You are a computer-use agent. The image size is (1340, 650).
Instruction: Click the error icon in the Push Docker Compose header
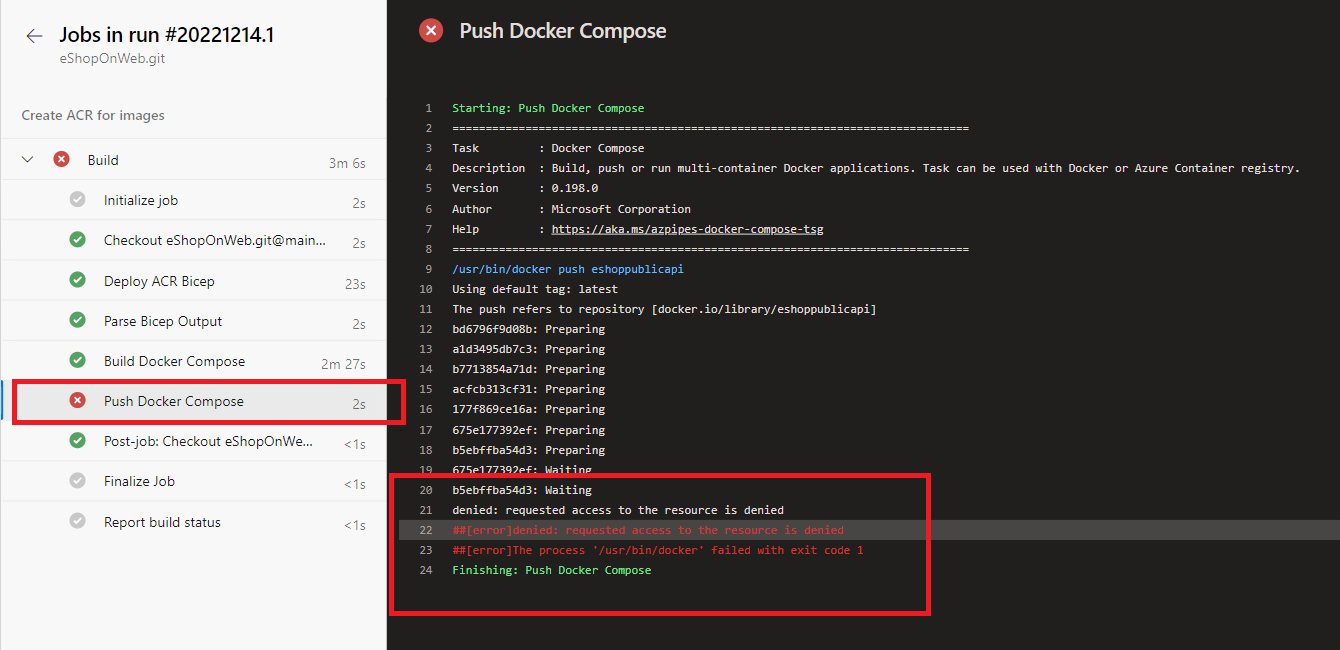pos(430,30)
